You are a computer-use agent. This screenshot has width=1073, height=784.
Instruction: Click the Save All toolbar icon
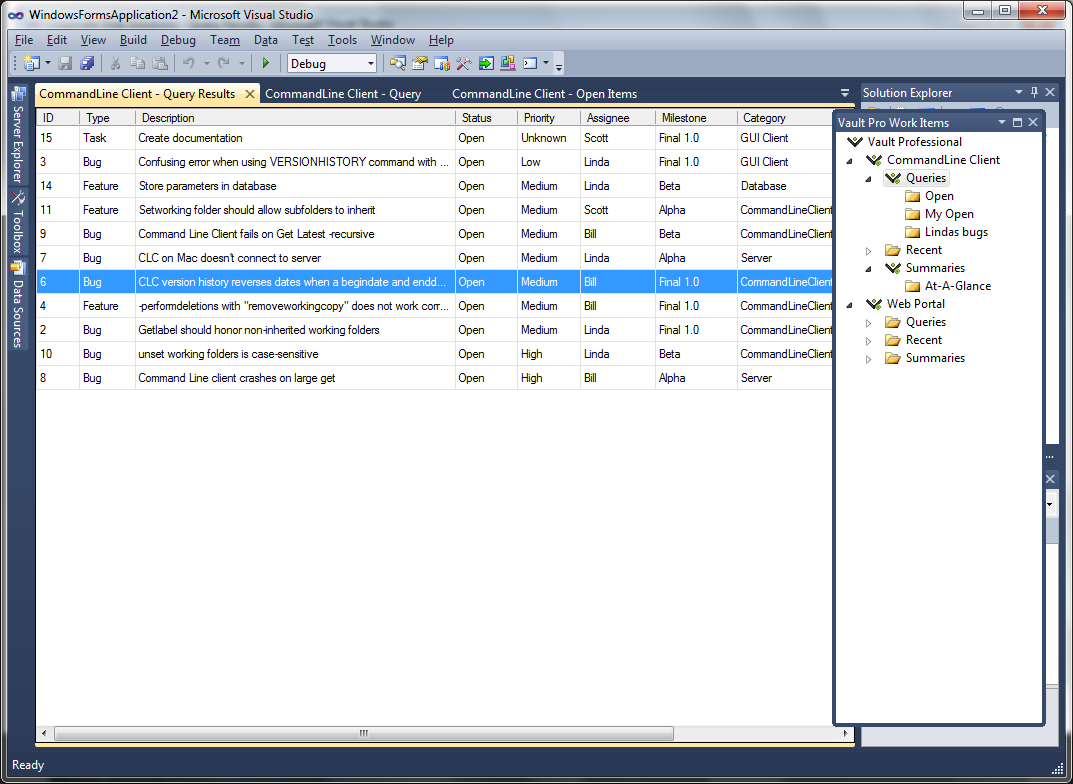click(x=87, y=63)
